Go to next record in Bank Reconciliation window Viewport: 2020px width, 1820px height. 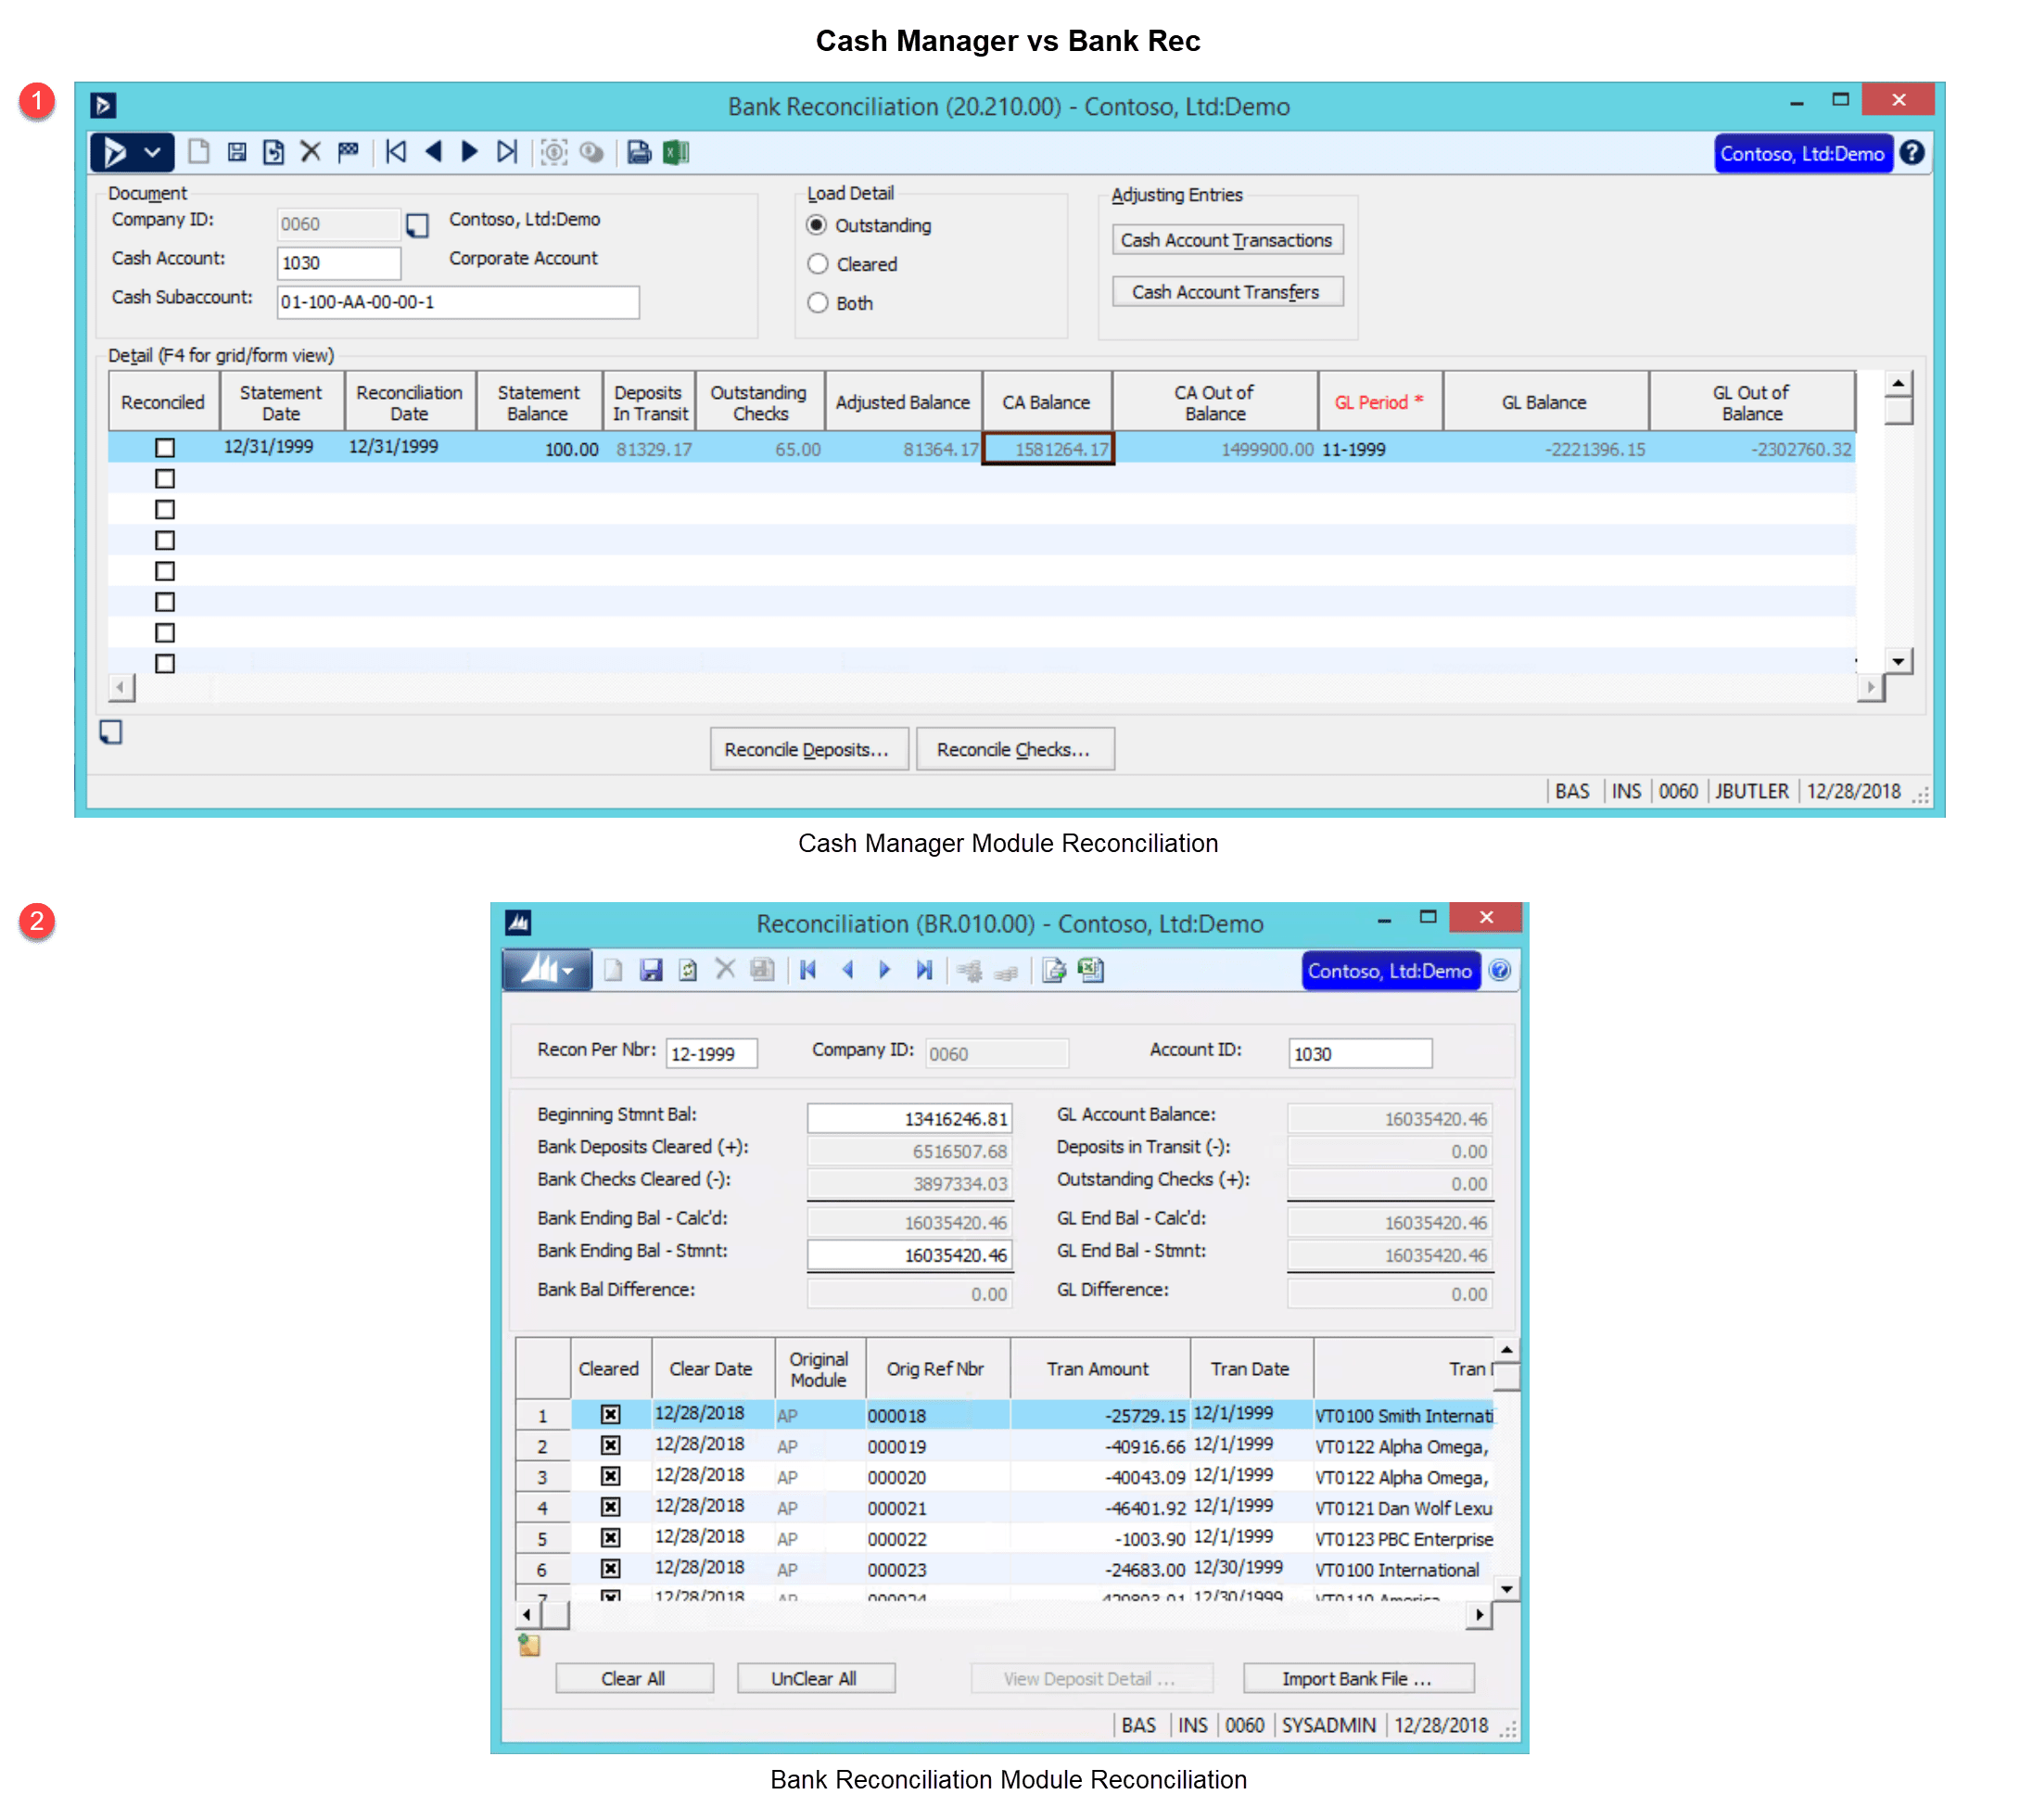pyautogui.click(x=469, y=152)
